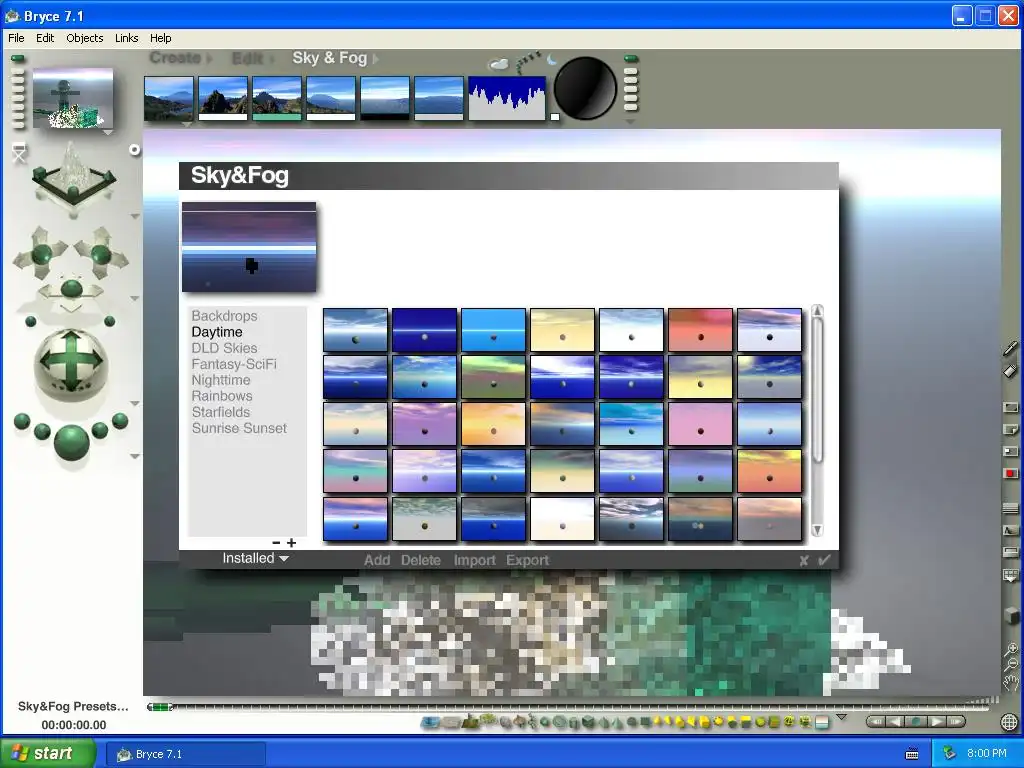Open the File menu
This screenshot has height=768, width=1024.
(16, 38)
